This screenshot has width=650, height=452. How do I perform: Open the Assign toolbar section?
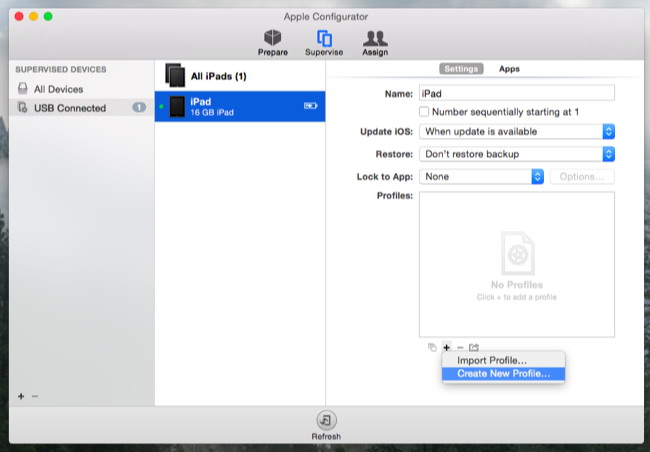point(375,42)
